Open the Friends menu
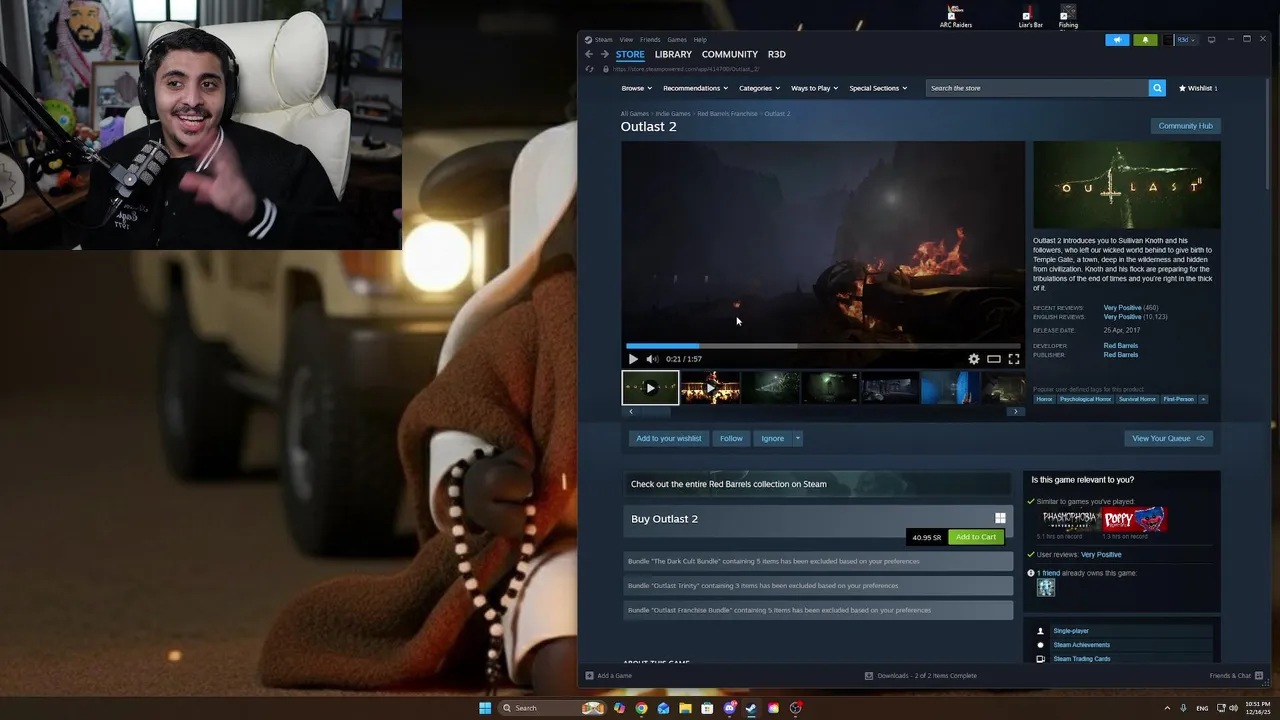Screen dimensions: 1280x720 (650, 40)
